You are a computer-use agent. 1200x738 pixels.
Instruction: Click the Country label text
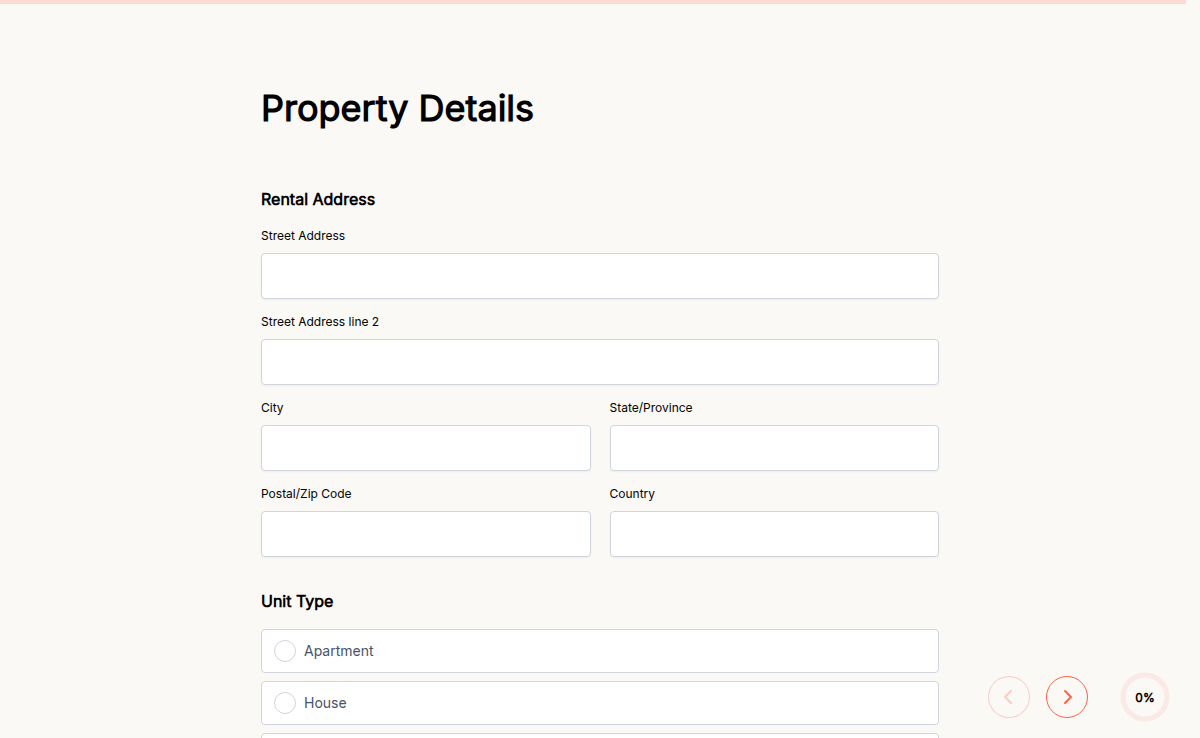pyautogui.click(x=632, y=494)
